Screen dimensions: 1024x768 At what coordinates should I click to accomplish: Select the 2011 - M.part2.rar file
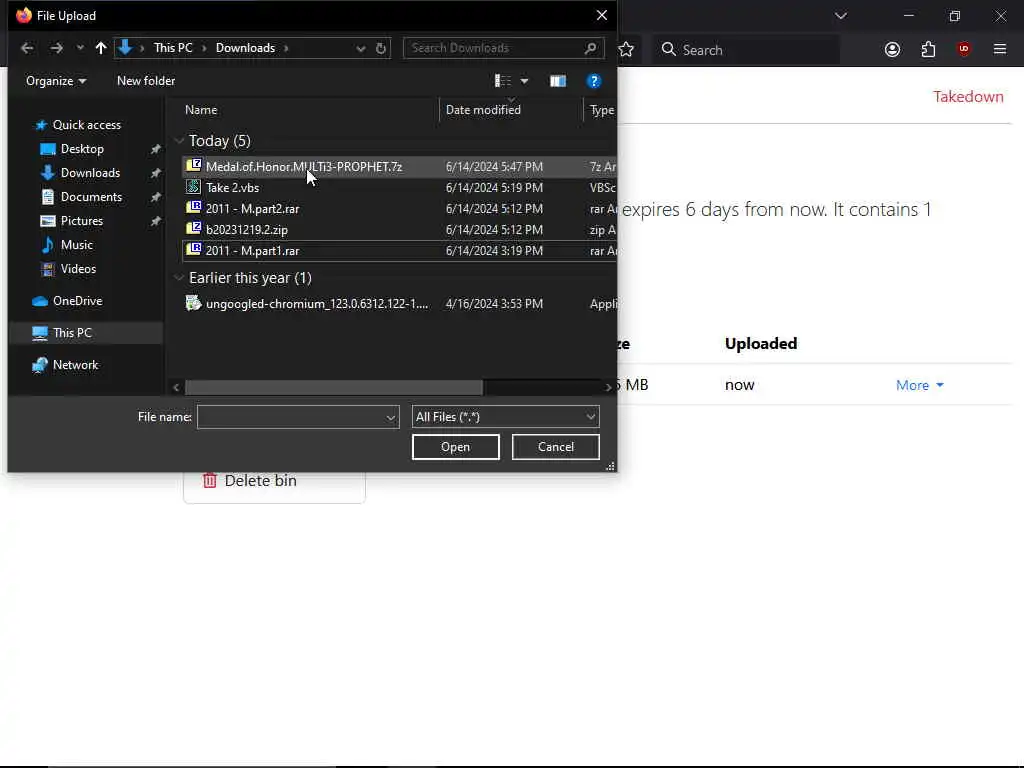tap(399, 208)
